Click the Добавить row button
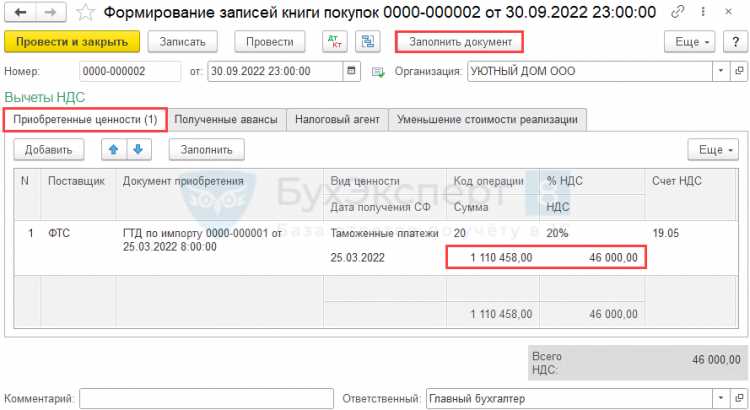This screenshot has height=410, width=750. 49,150
